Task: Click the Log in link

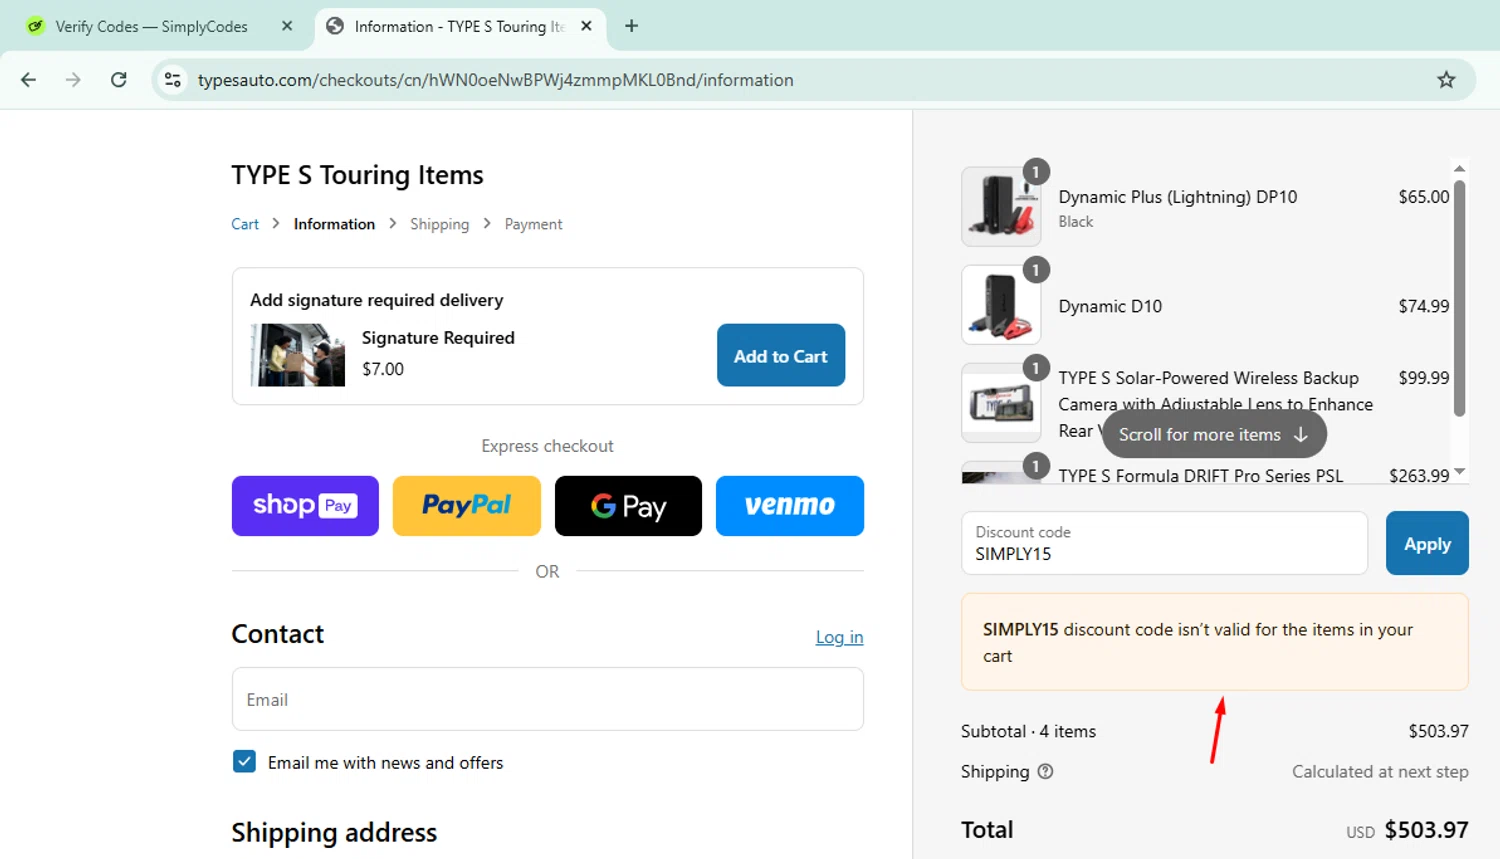Action: pyautogui.click(x=839, y=637)
